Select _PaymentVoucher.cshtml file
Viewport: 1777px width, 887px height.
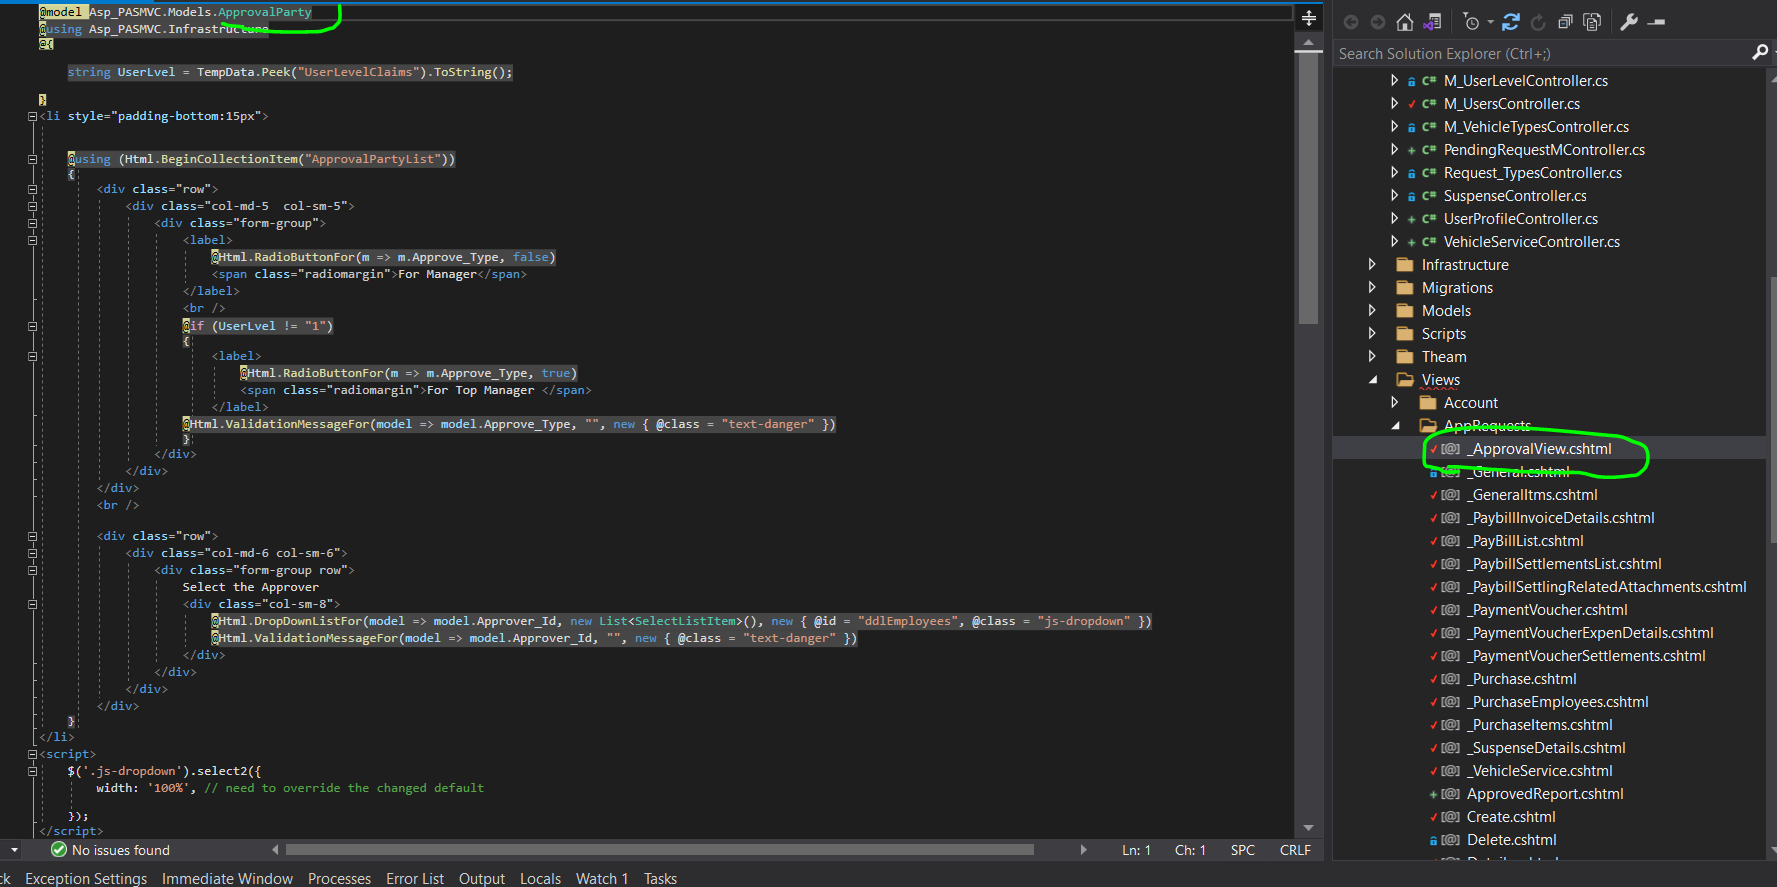1547,610
